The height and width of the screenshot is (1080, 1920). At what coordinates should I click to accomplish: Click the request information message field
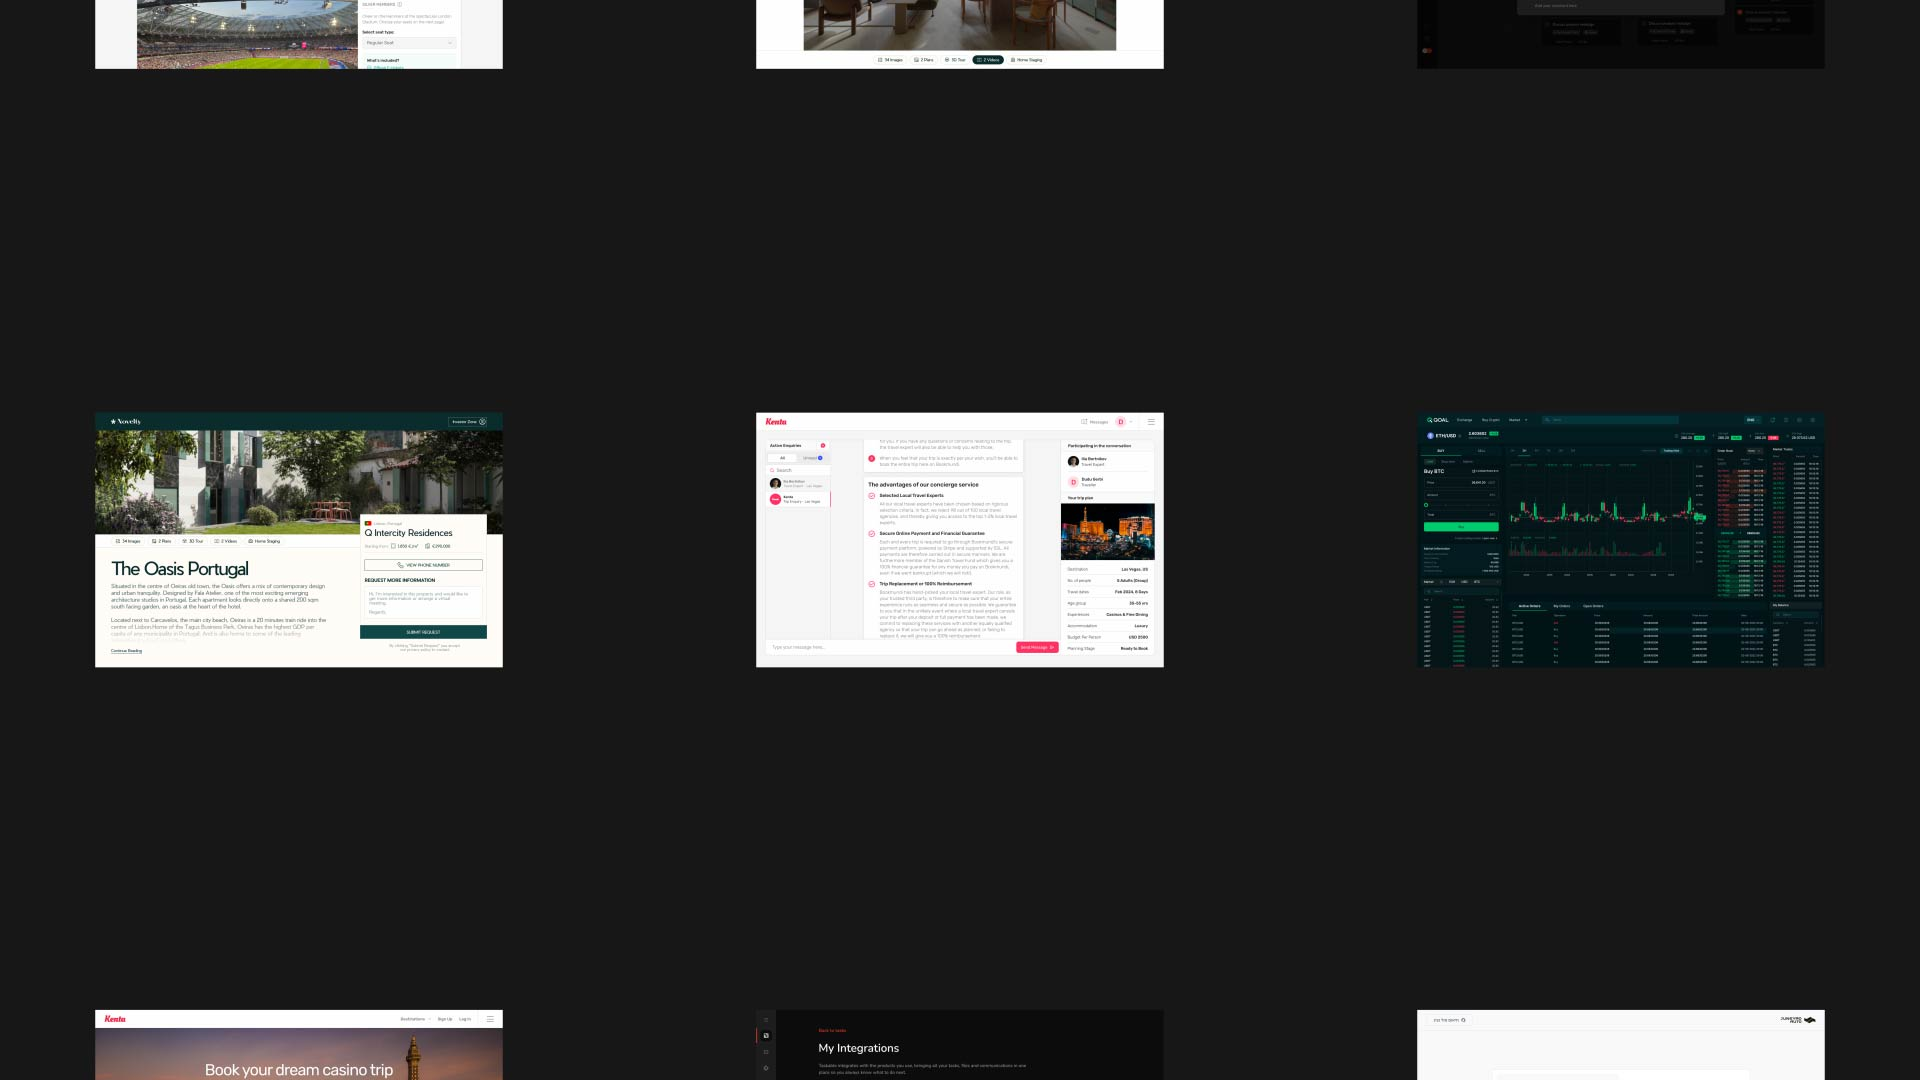tap(423, 602)
